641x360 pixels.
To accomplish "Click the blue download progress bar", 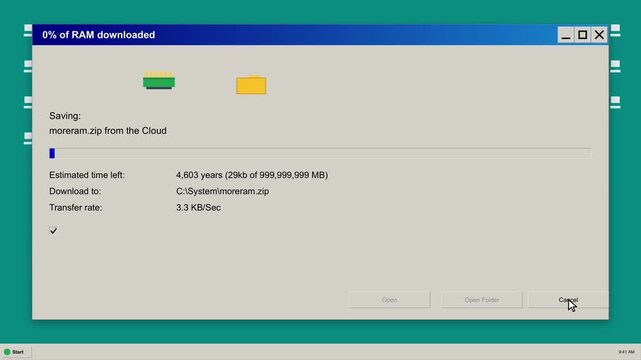I will [320, 153].
